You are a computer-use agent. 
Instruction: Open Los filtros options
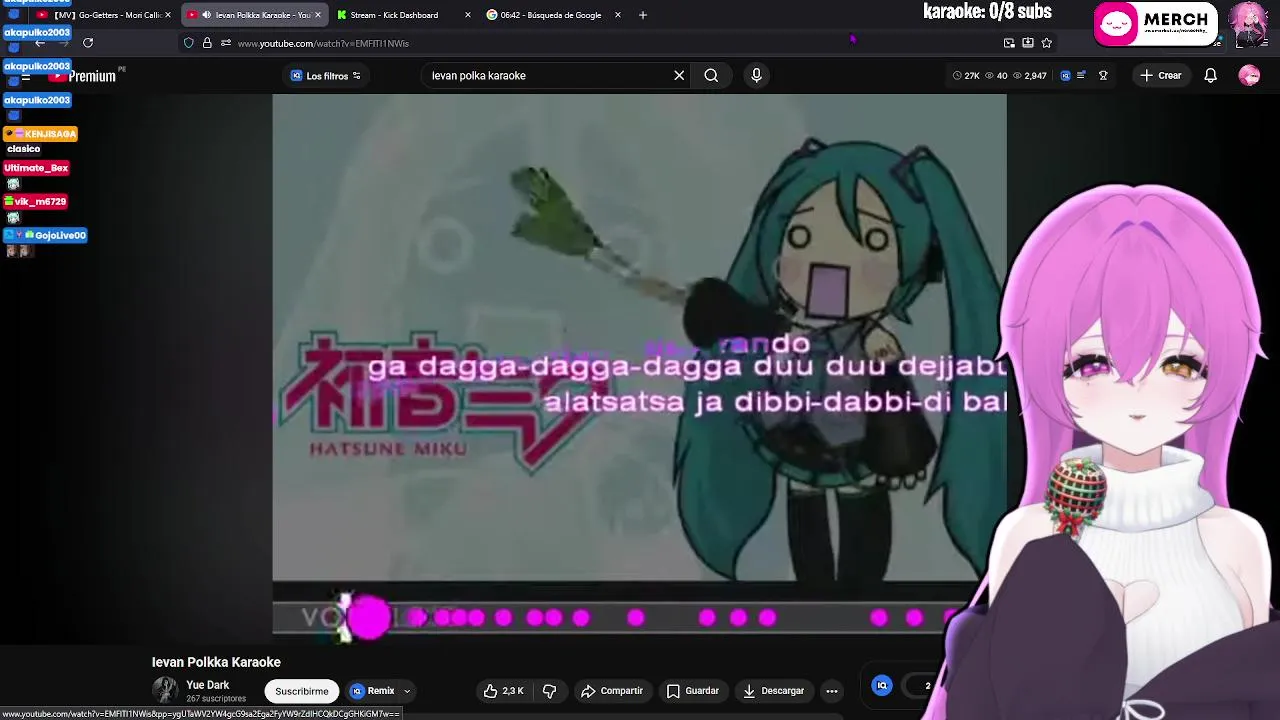tap(326, 76)
